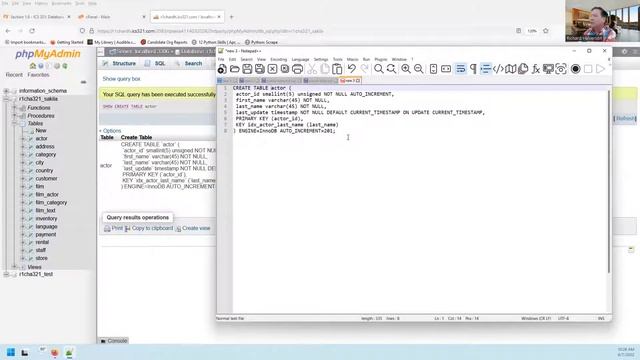Click New file icon in Notepad++ toolbar
Screen dimensions: 640x360
coord(222,69)
